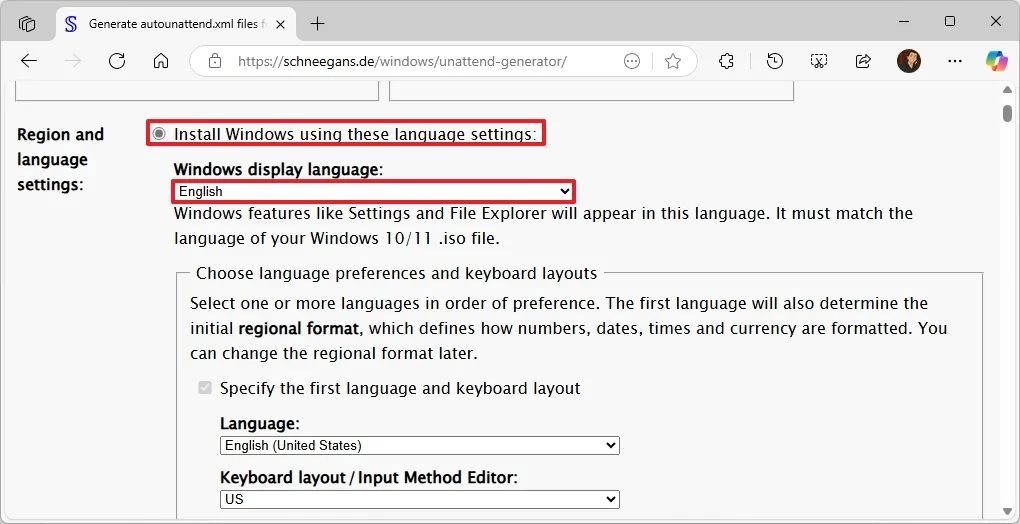This screenshot has width=1020, height=524.
Task: Open the Extensions puzzle icon
Action: (x=728, y=61)
